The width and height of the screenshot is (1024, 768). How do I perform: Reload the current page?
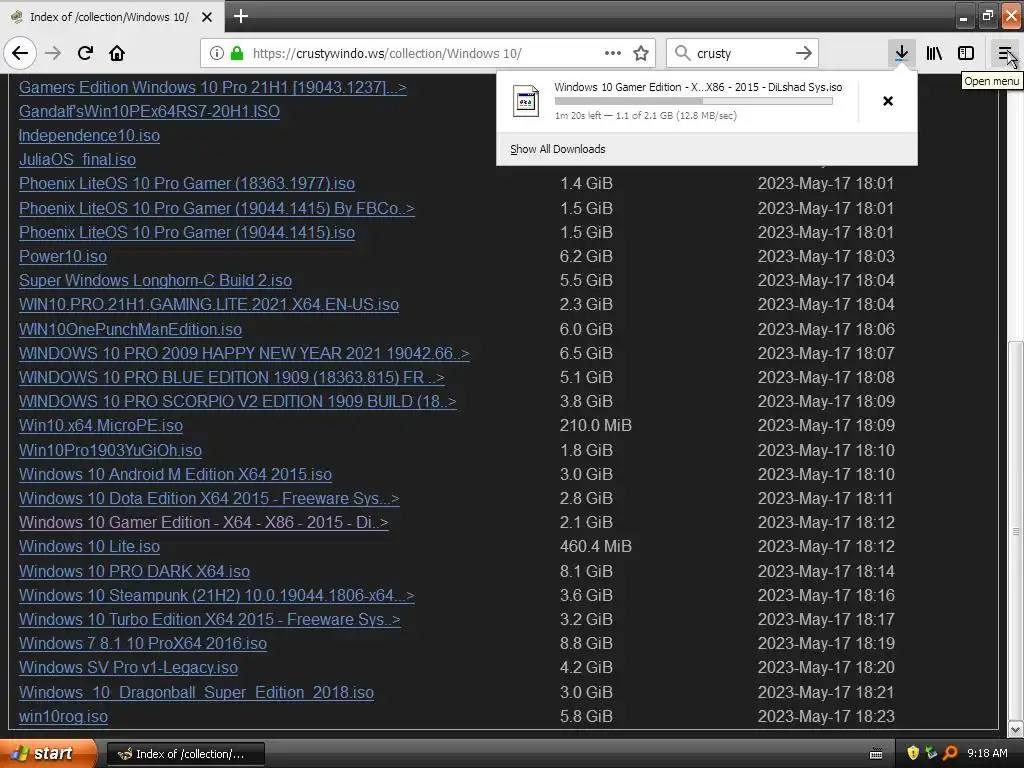tap(85, 53)
